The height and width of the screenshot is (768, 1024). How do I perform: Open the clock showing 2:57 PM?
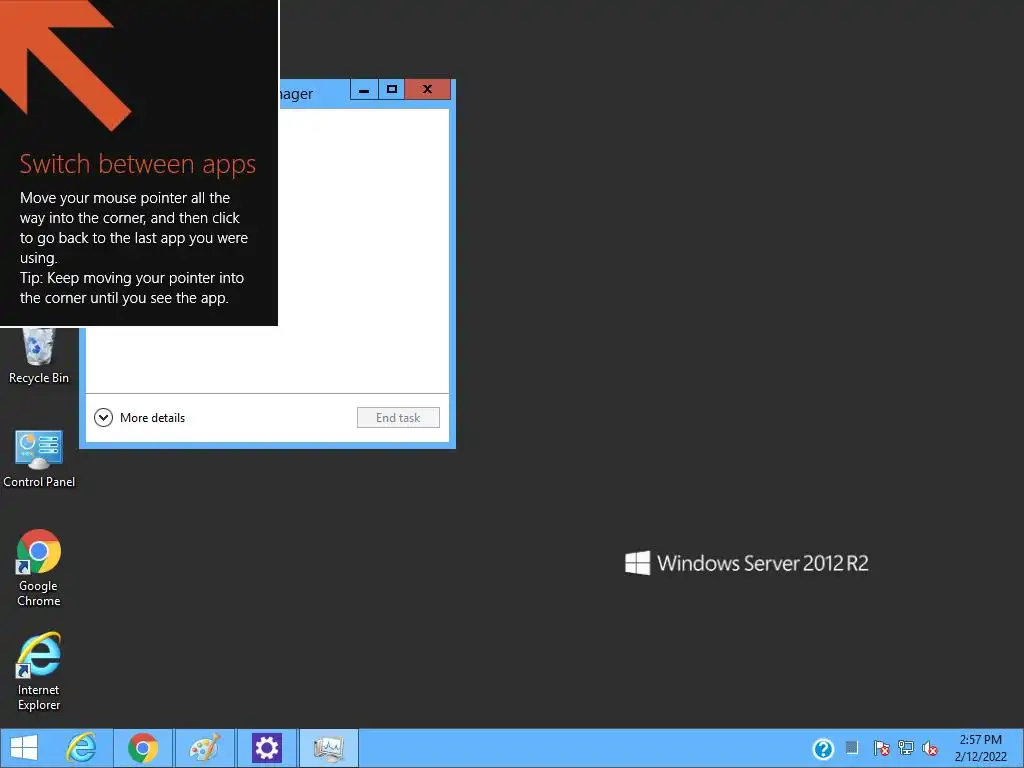(x=980, y=748)
